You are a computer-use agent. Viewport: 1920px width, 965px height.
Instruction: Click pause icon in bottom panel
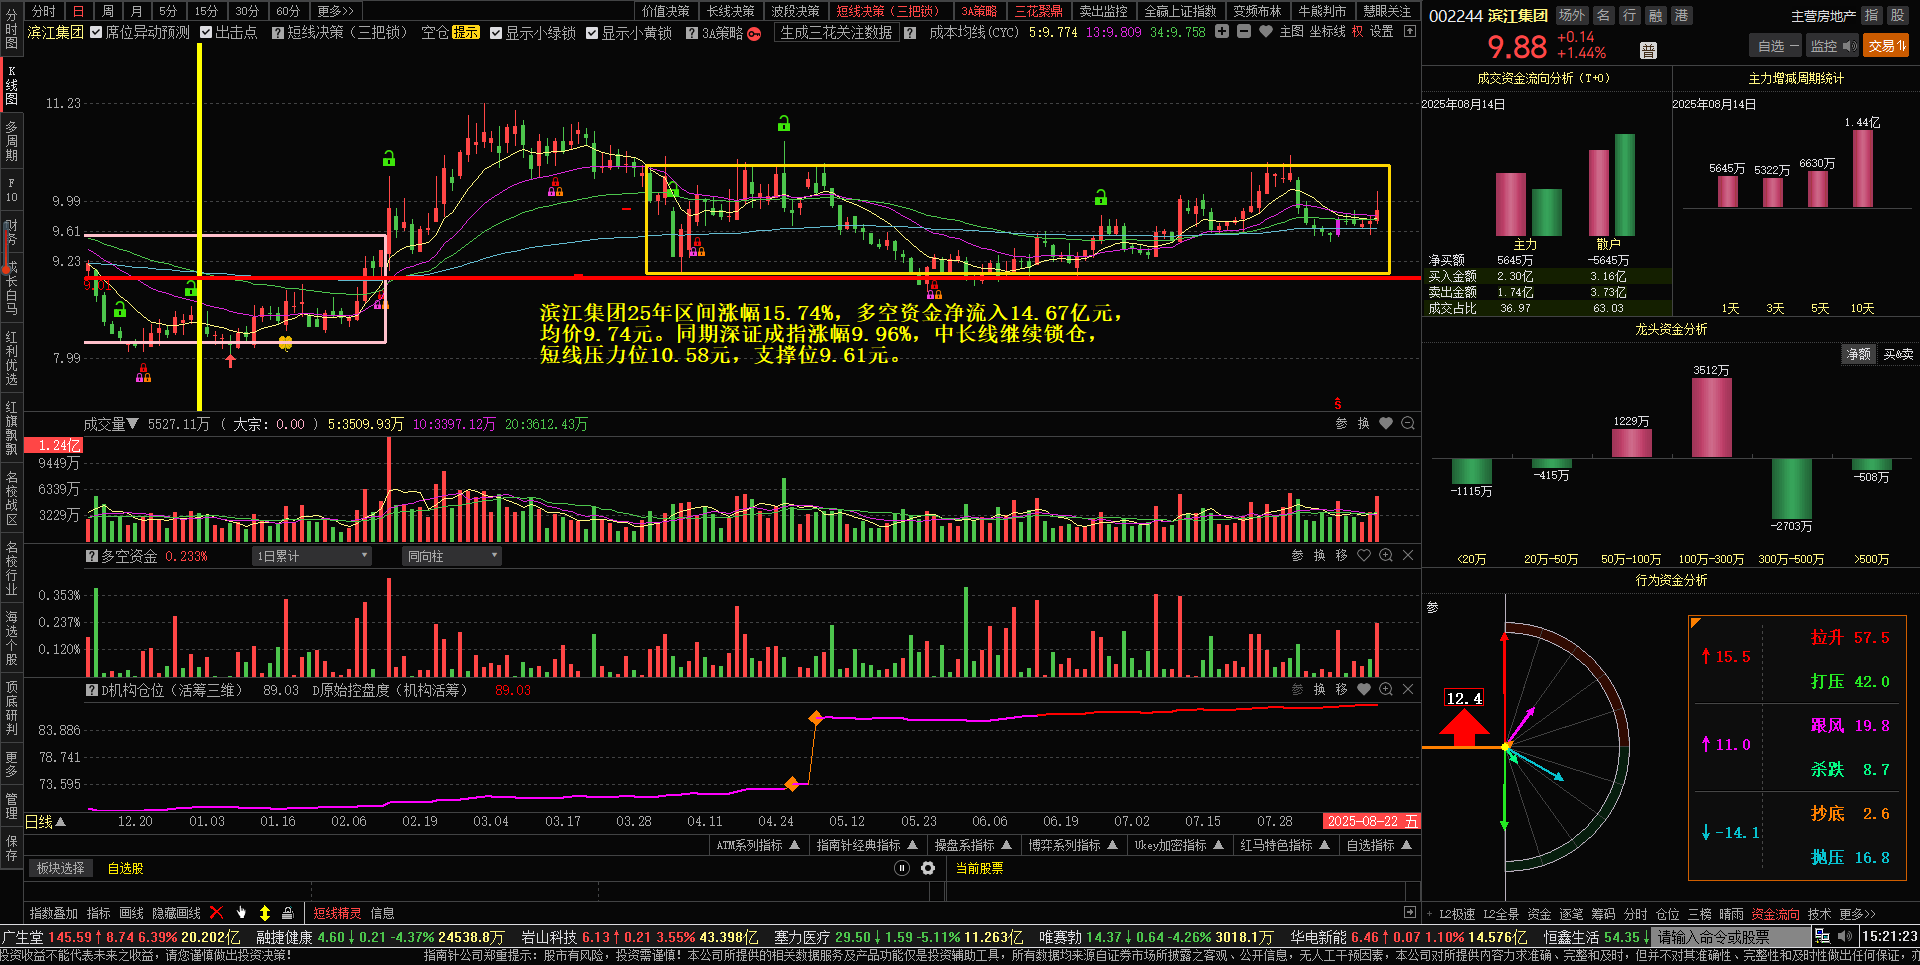[902, 868]
